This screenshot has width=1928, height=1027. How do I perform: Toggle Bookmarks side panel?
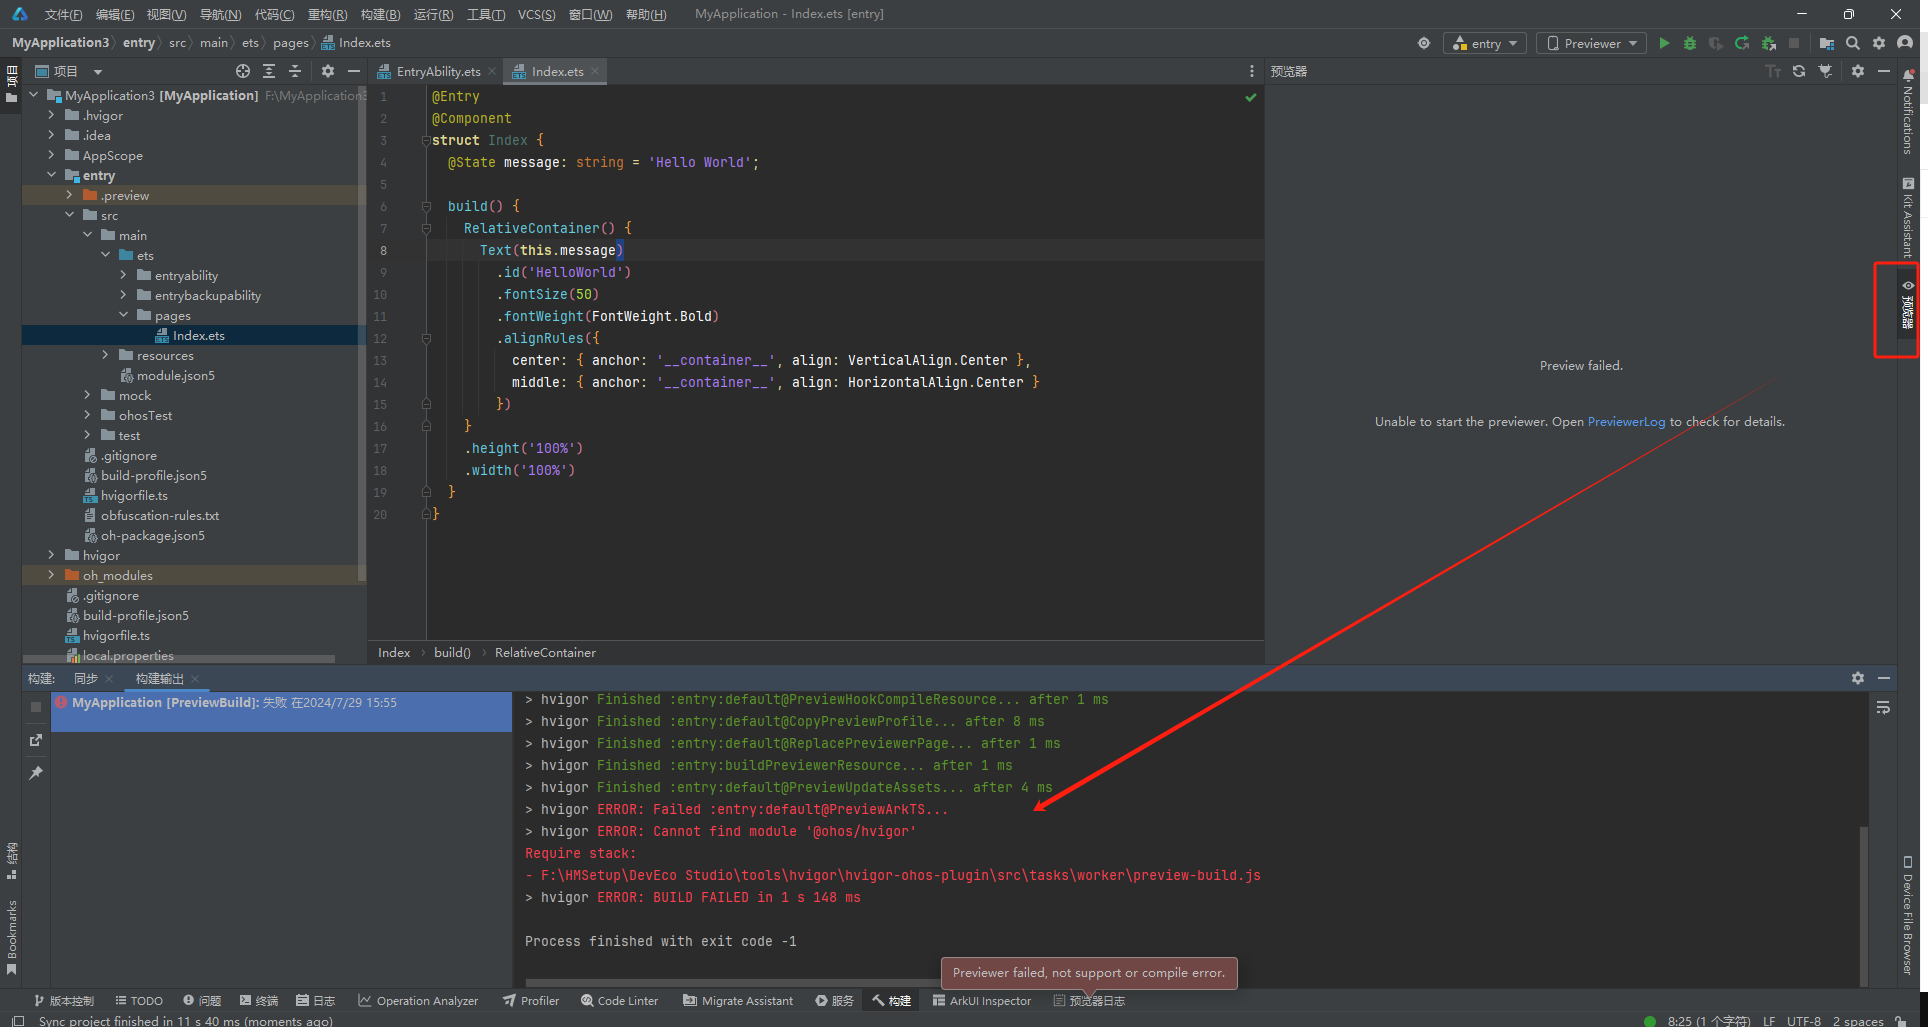pyautogui.click(x=12, y=937)
